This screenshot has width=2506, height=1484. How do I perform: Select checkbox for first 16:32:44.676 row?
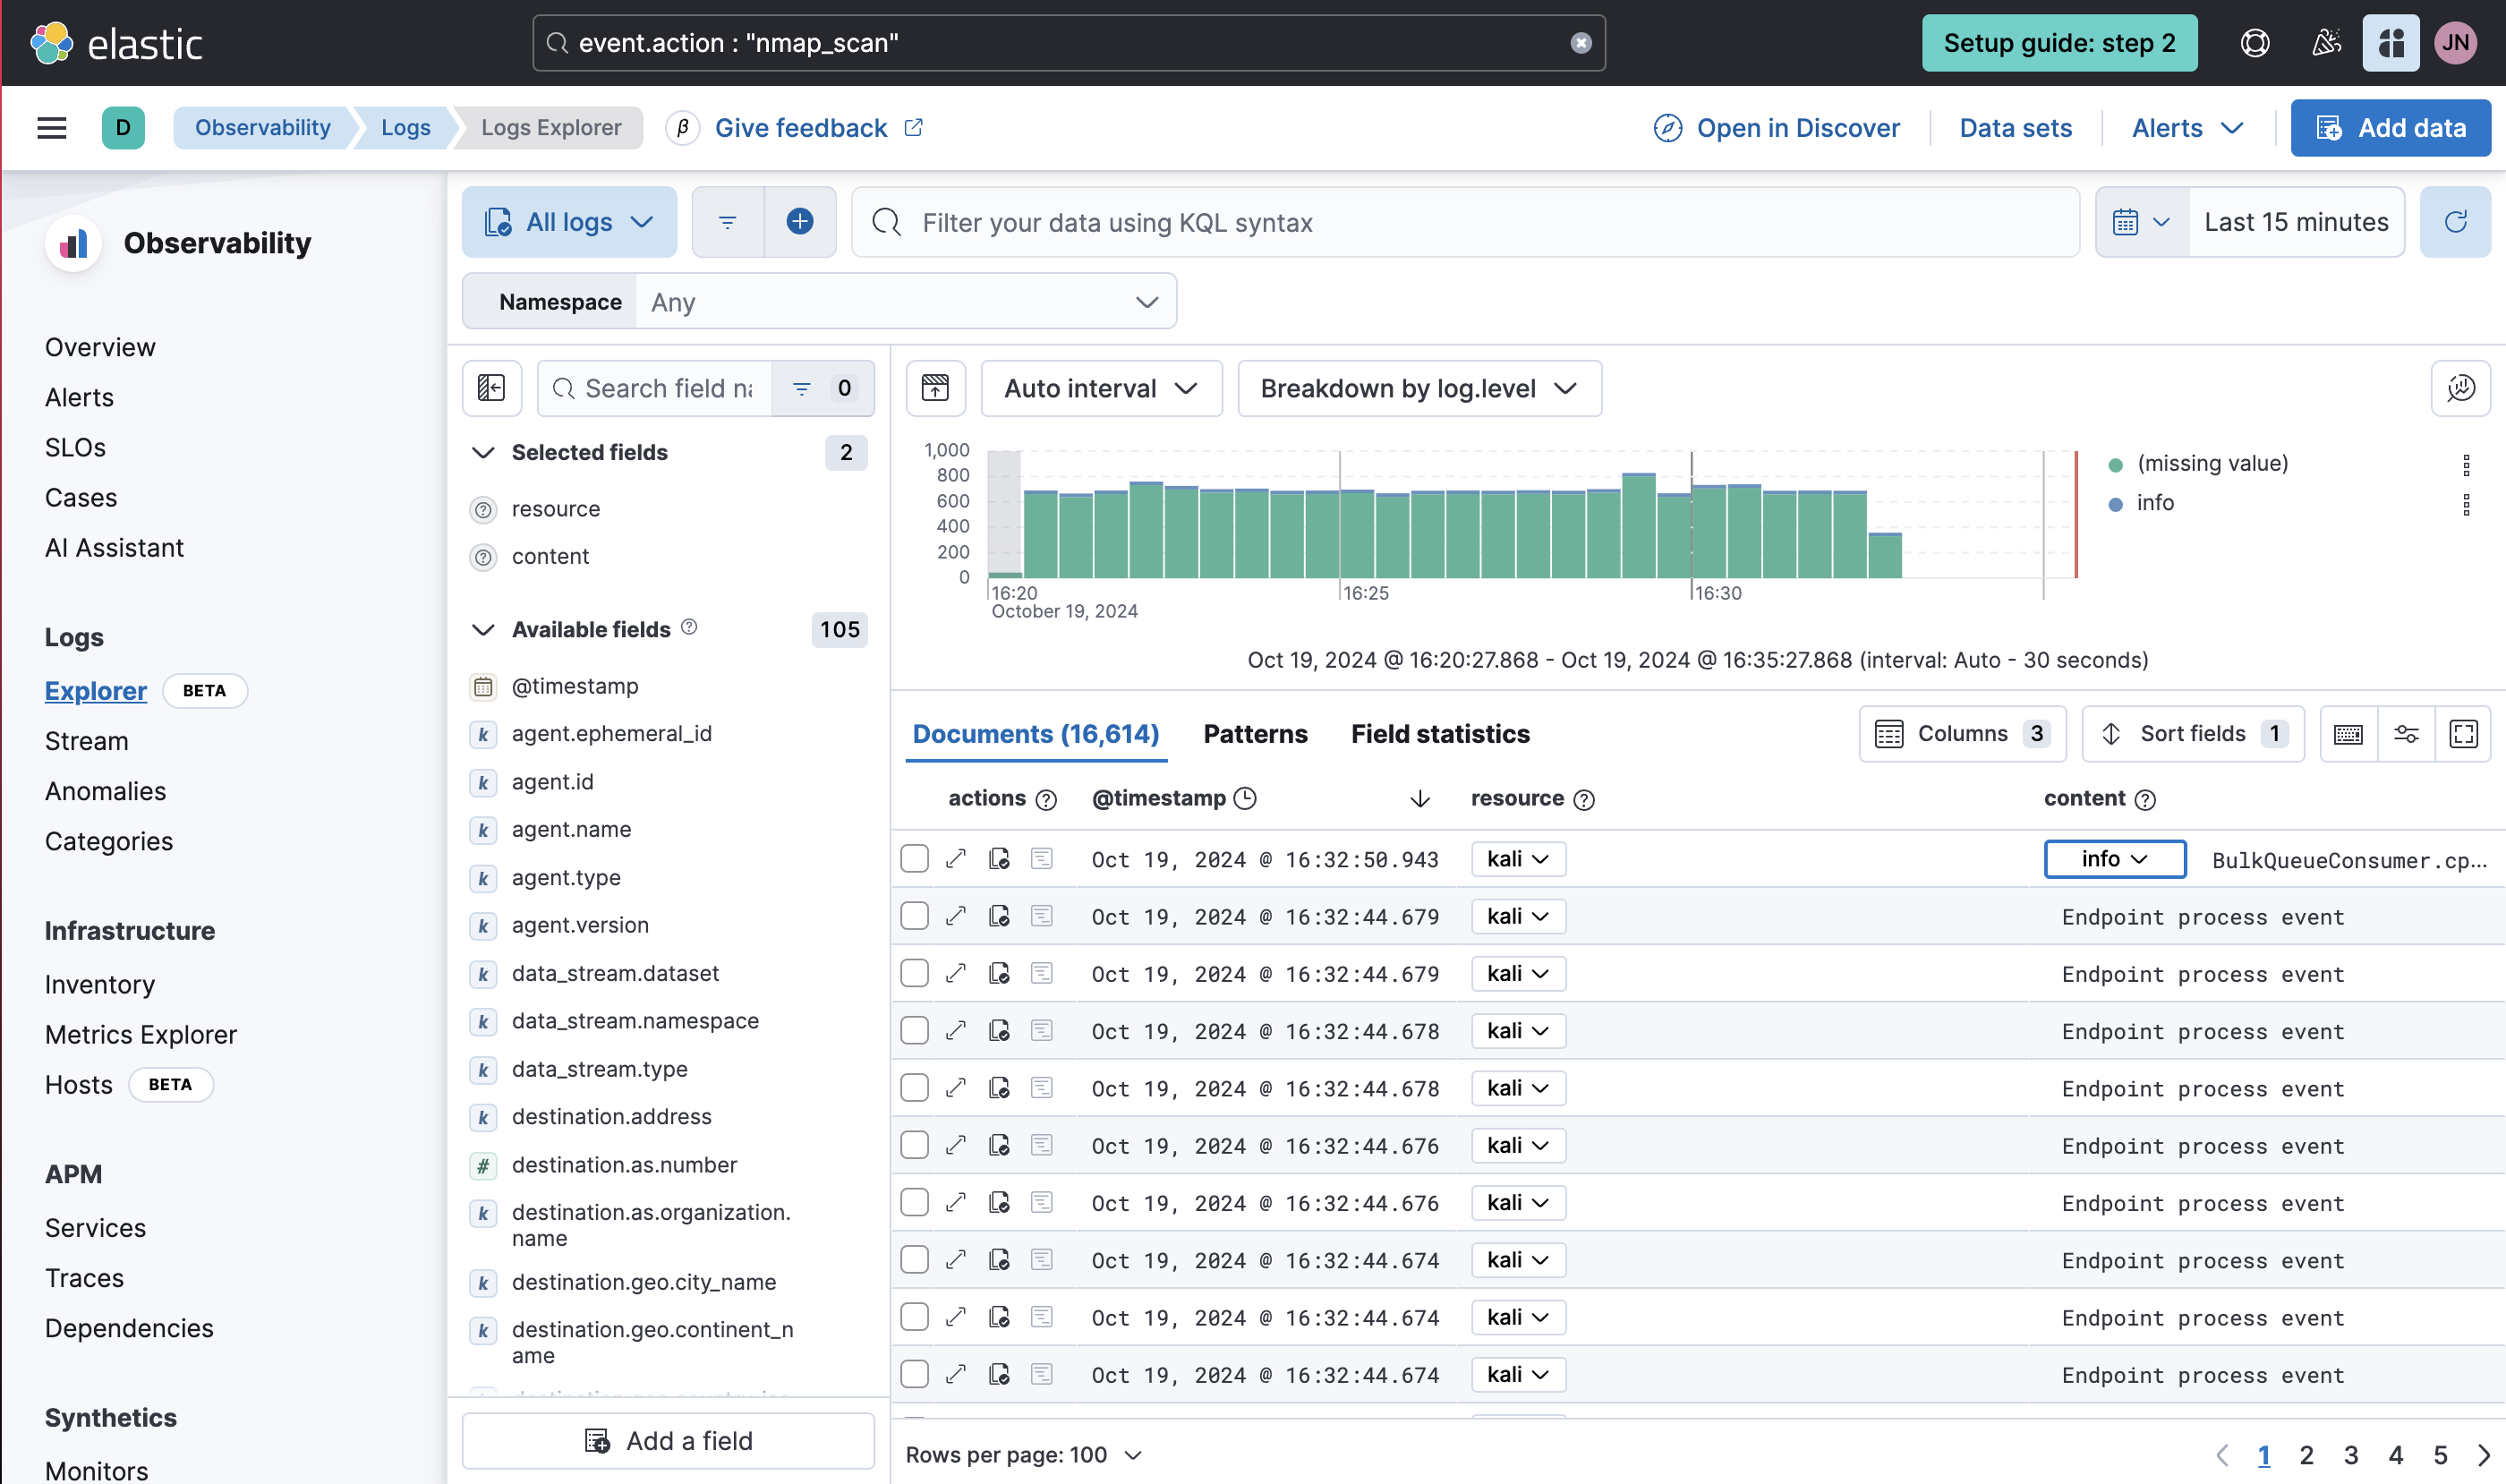(x=914, y=1145)
